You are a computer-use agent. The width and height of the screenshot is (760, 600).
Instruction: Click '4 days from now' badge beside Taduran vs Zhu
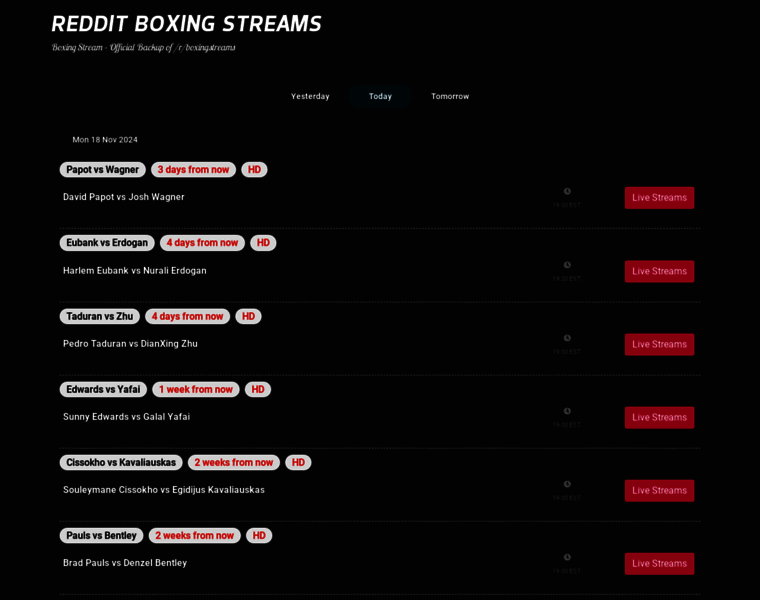(188, 316)
